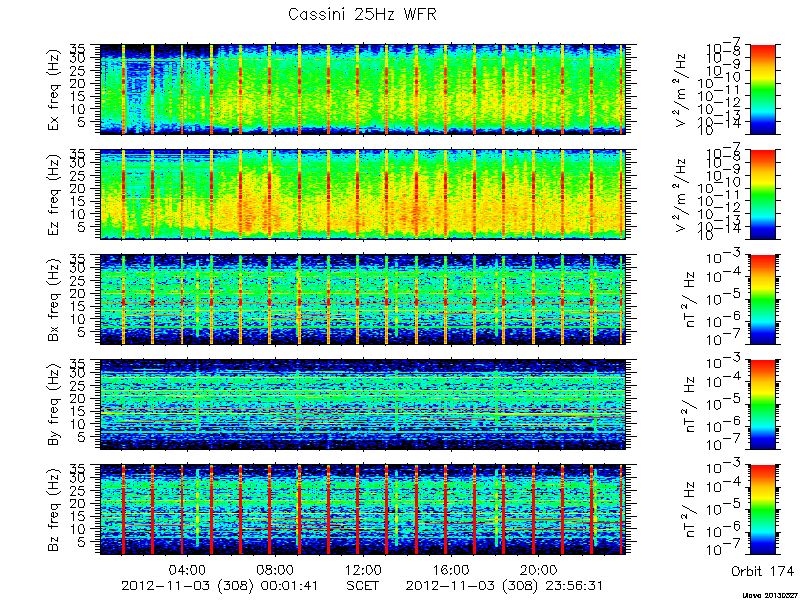Select the V²/m²/Hz unit label beside Ex color bar
Viewport: 800px width, 600px height.
pyautogui.click(x=682, y=90)
